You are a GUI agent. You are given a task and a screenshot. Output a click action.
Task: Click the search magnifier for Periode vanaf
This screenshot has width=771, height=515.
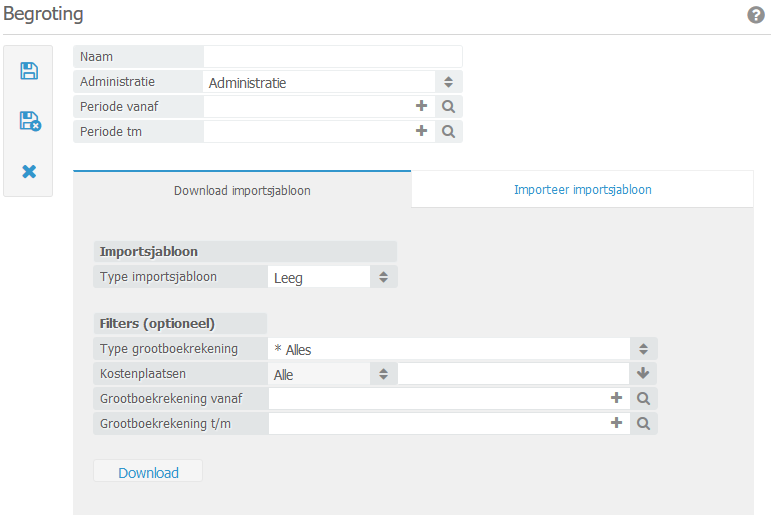449,106
